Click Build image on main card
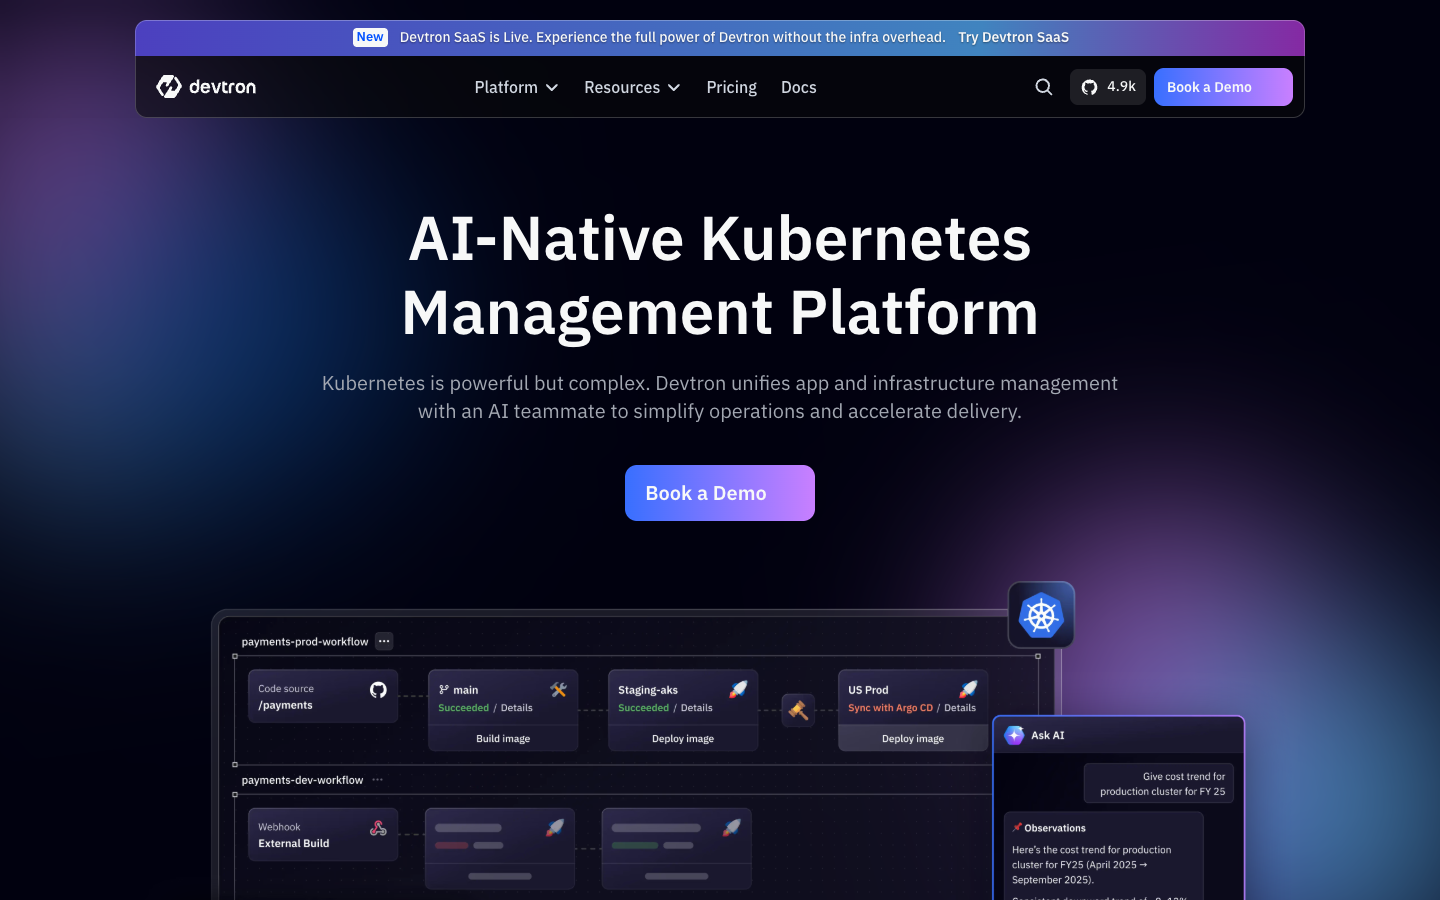This screenshot has width=1440, height=900. pos(503,738)
